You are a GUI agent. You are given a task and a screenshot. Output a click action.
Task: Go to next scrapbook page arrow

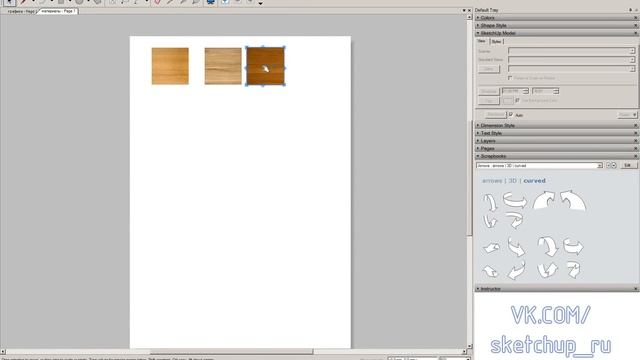tap(613, 165)
